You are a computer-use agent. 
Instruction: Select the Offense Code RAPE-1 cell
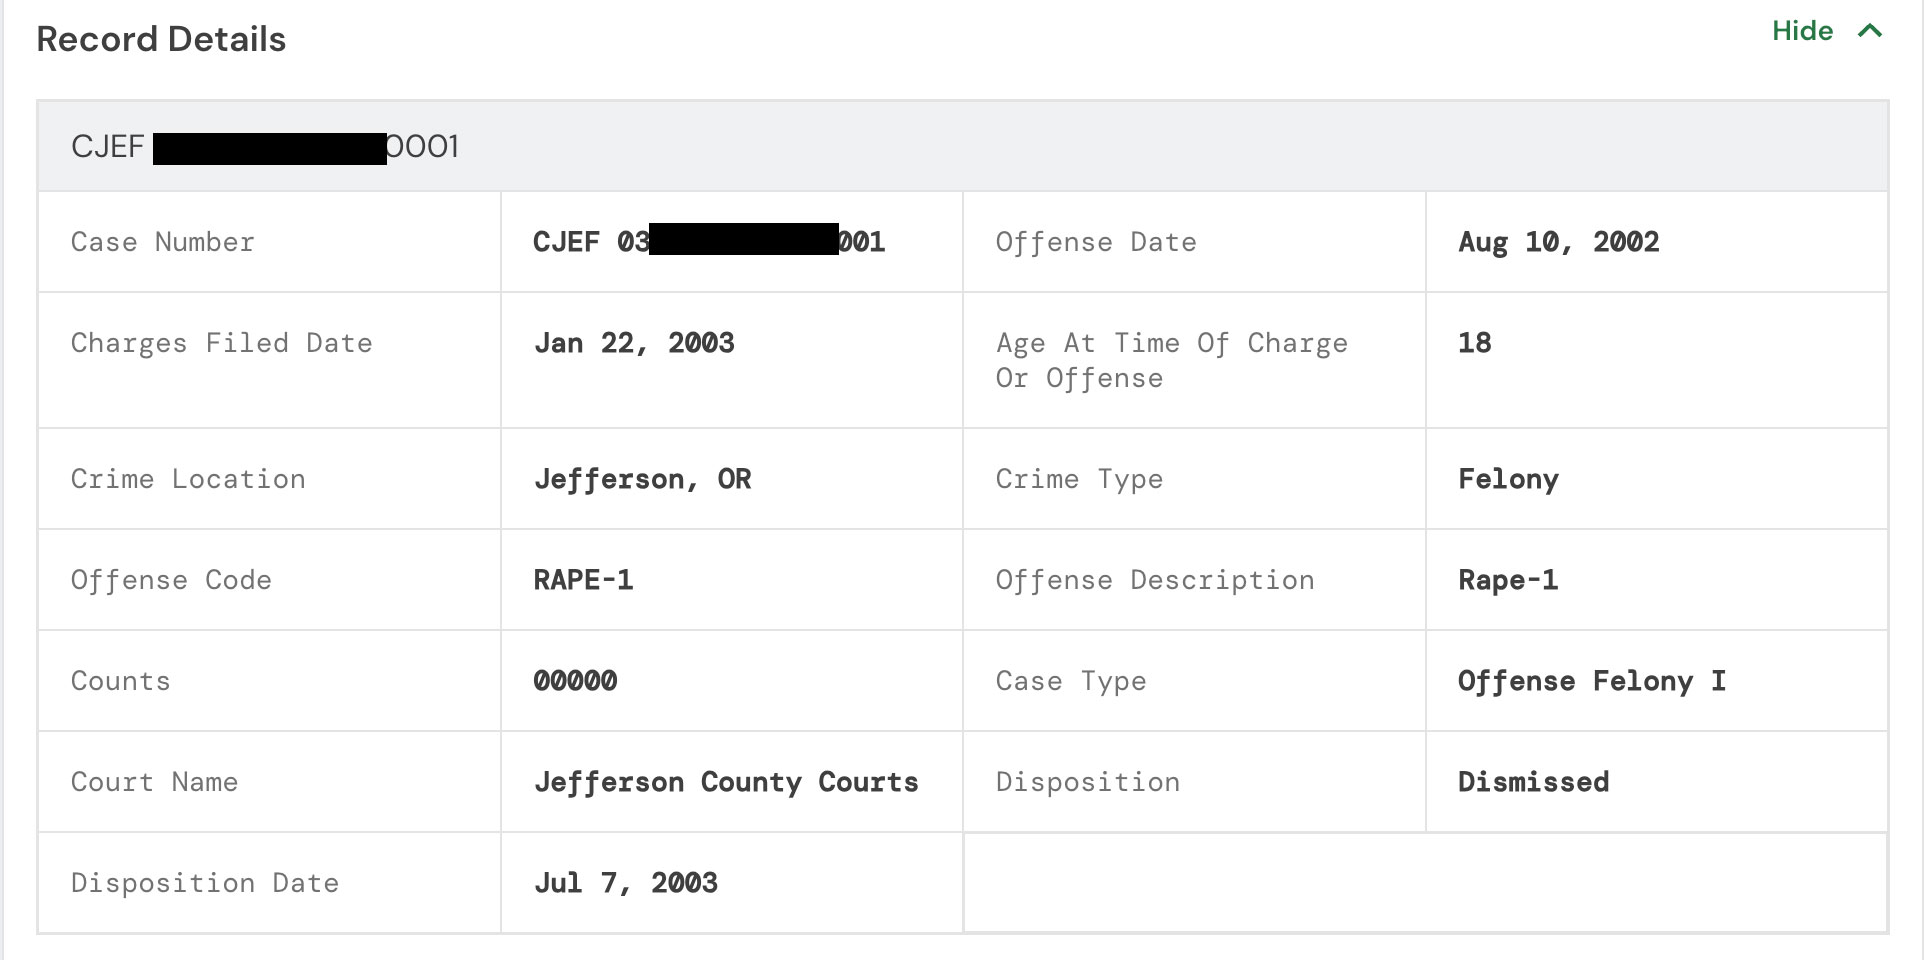pos(583,580)
